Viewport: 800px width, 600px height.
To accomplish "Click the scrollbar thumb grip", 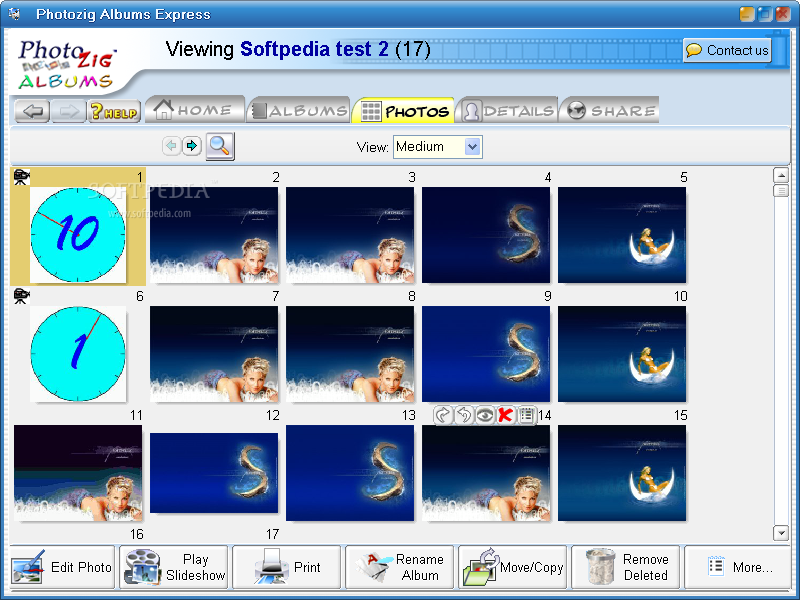I will pyautogui.click(x=781, y=191).
